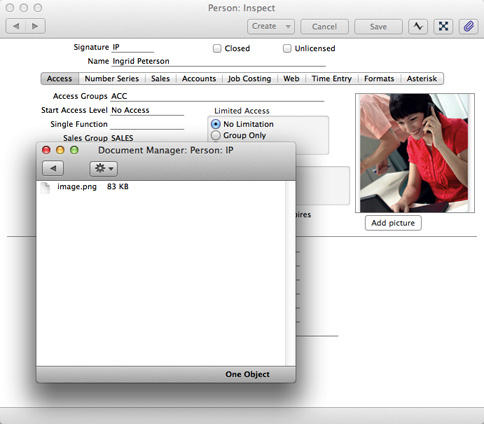Zoom the Document Manager window
Viewport: 484px width, 424px height.
(74, 150)
